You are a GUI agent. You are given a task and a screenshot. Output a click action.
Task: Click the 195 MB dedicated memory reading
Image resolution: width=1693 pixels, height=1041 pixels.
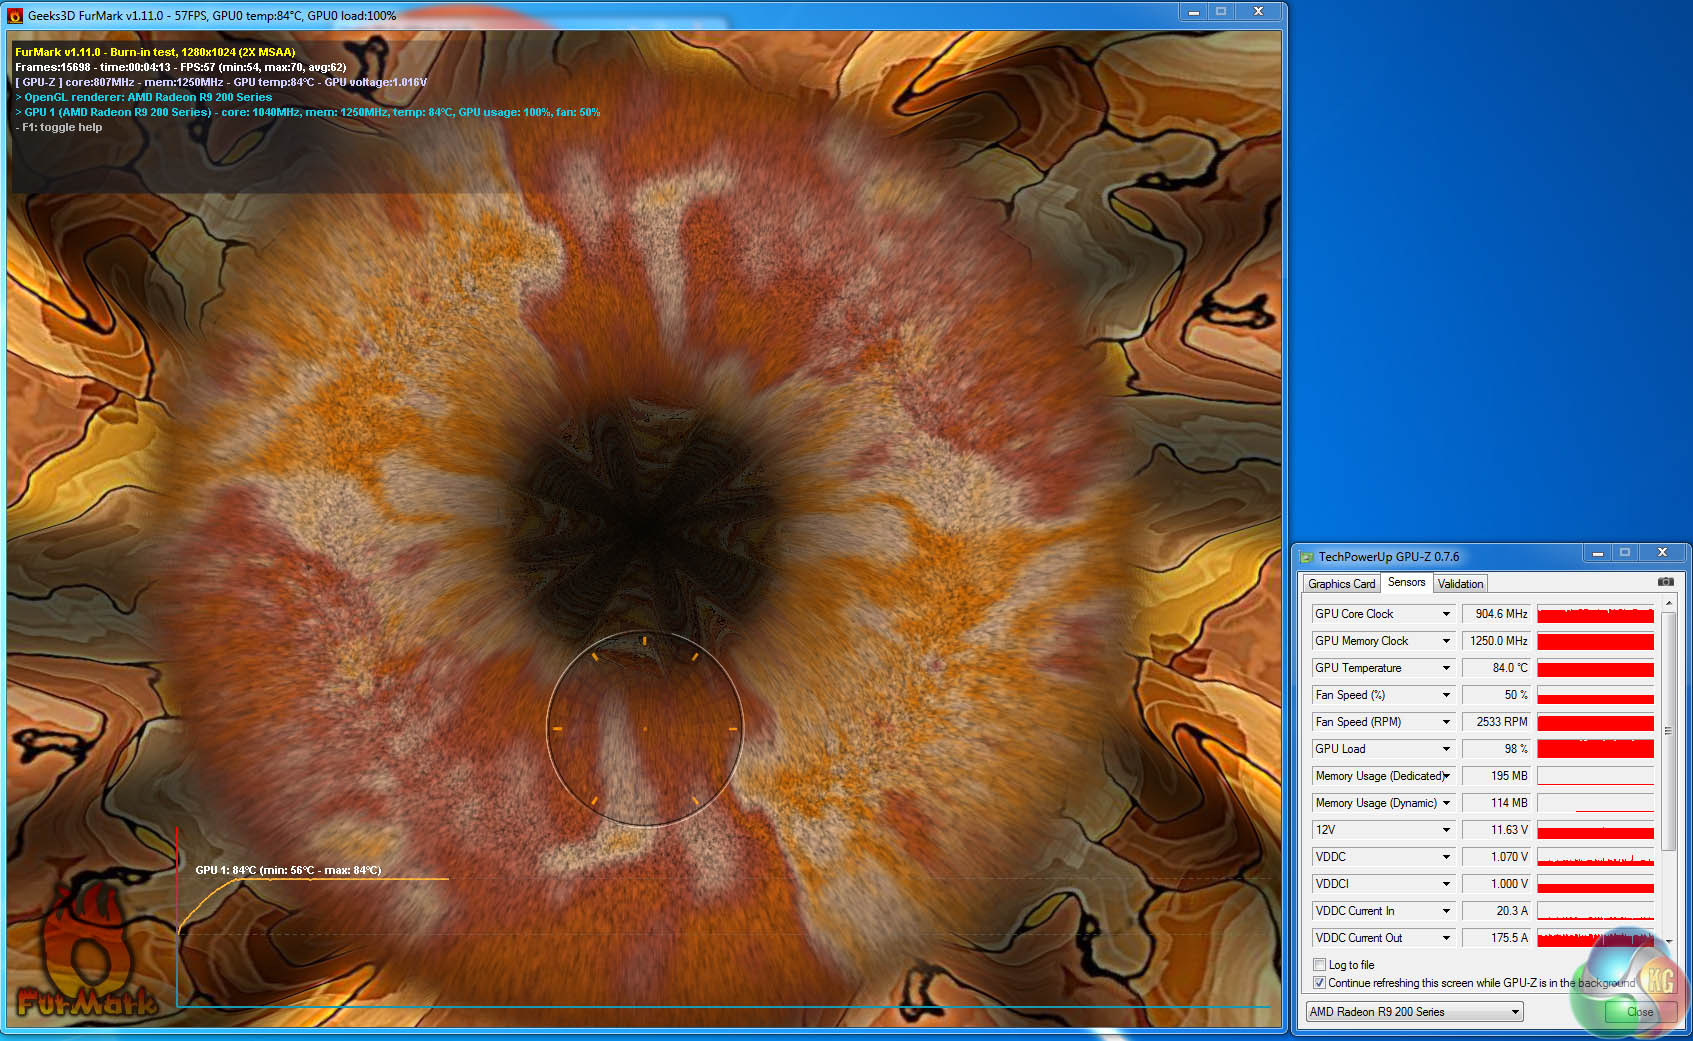(1496, 776)
